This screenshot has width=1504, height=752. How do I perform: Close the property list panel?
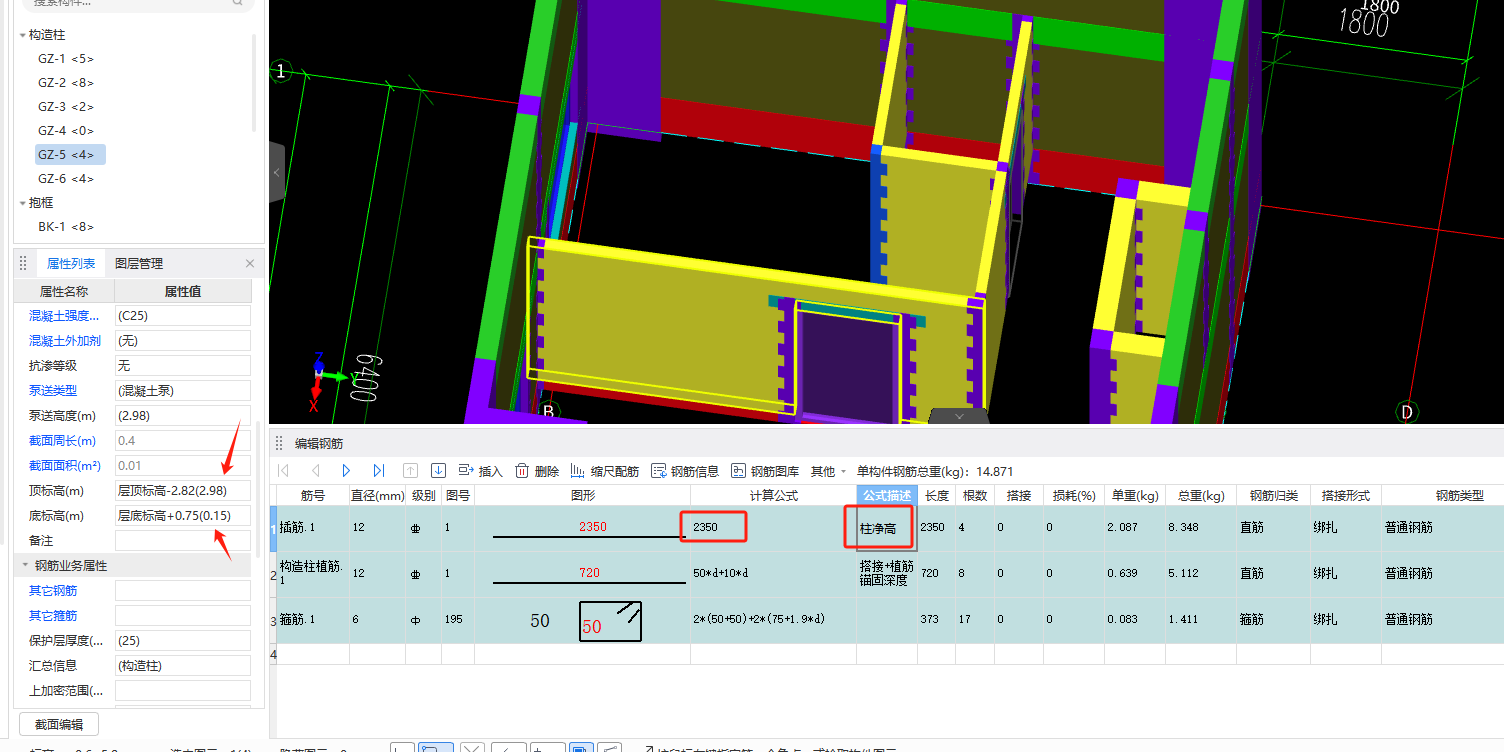[250, 264]
